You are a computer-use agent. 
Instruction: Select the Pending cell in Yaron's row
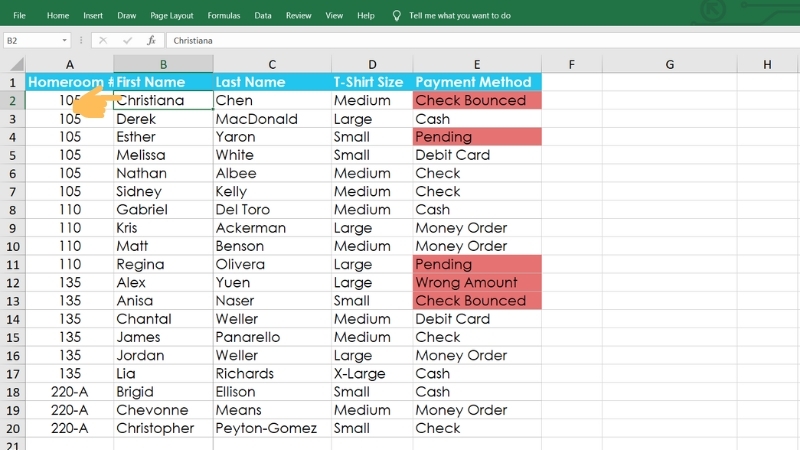coord(477,137)
